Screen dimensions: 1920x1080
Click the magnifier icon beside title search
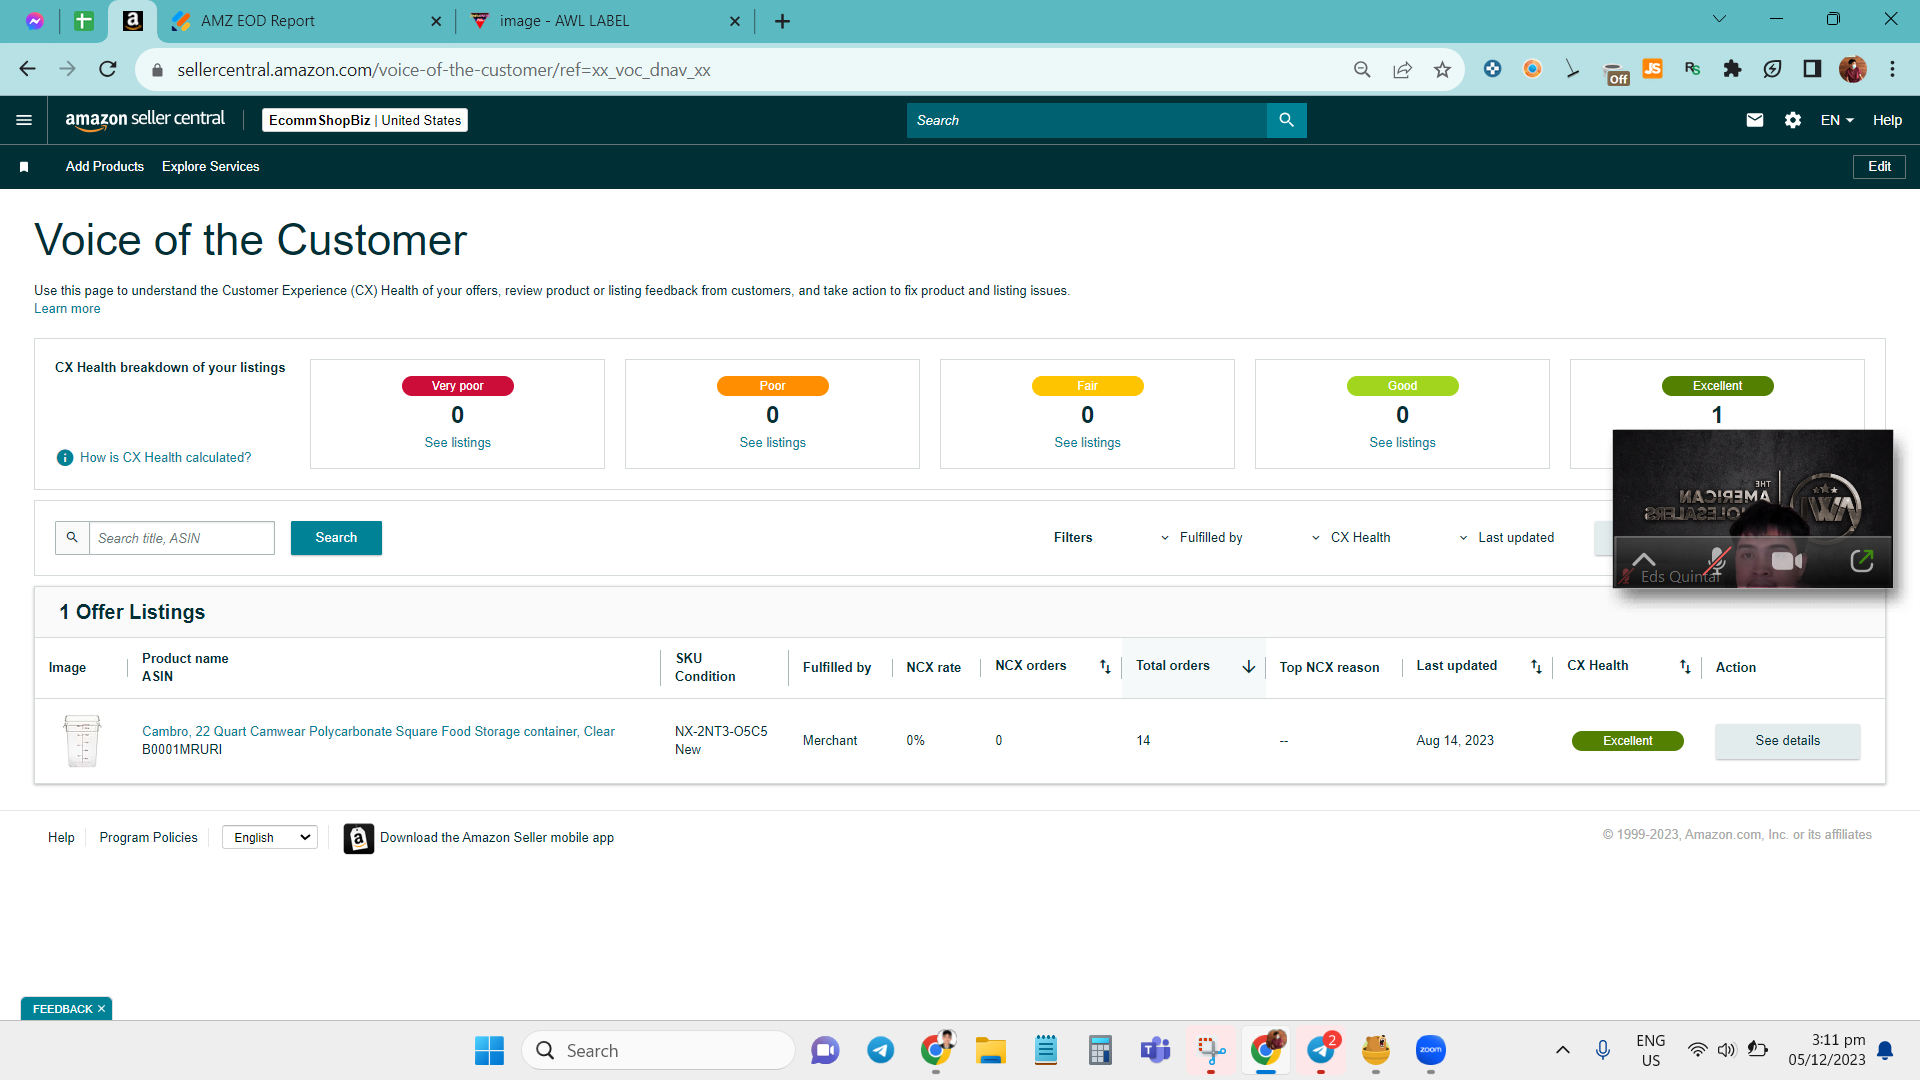click(72, 538)
